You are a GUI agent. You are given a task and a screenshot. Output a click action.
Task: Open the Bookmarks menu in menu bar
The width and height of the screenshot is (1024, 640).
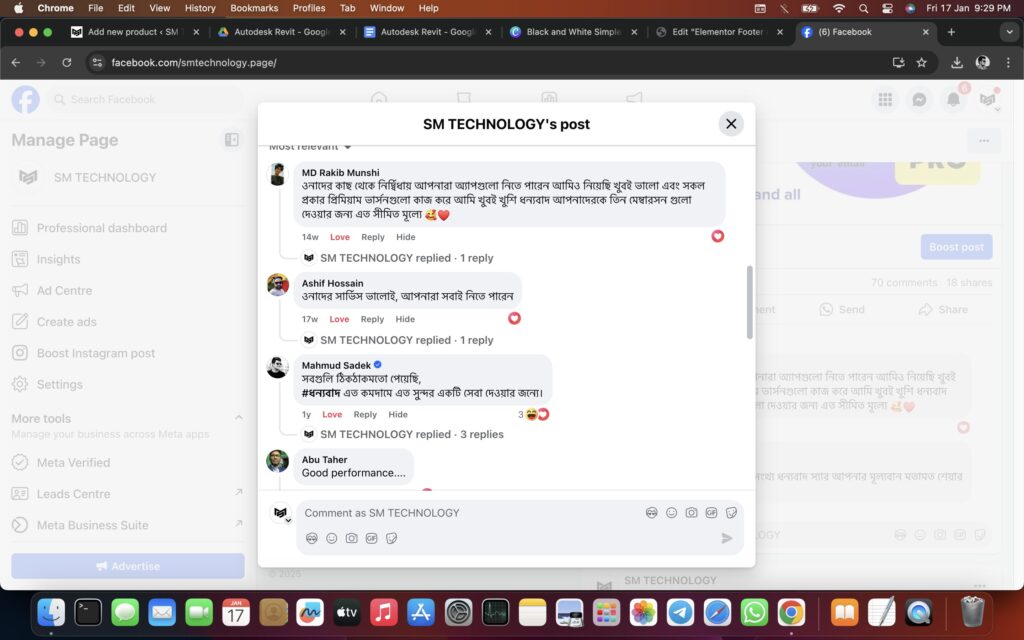pos(254,8)
